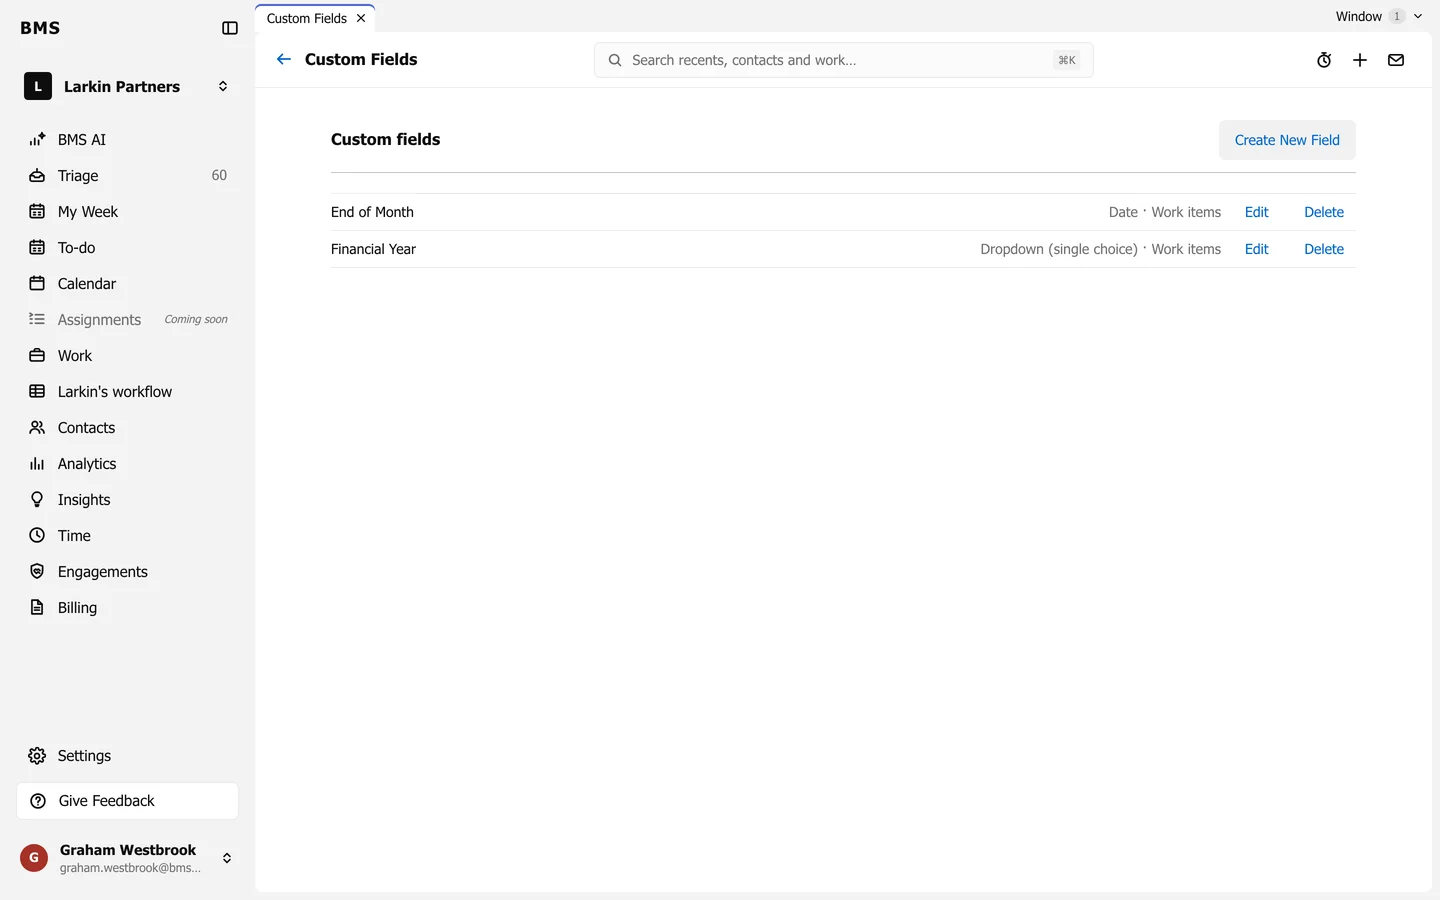Click the Insights lightbulb icon

(x=37, y=500)
